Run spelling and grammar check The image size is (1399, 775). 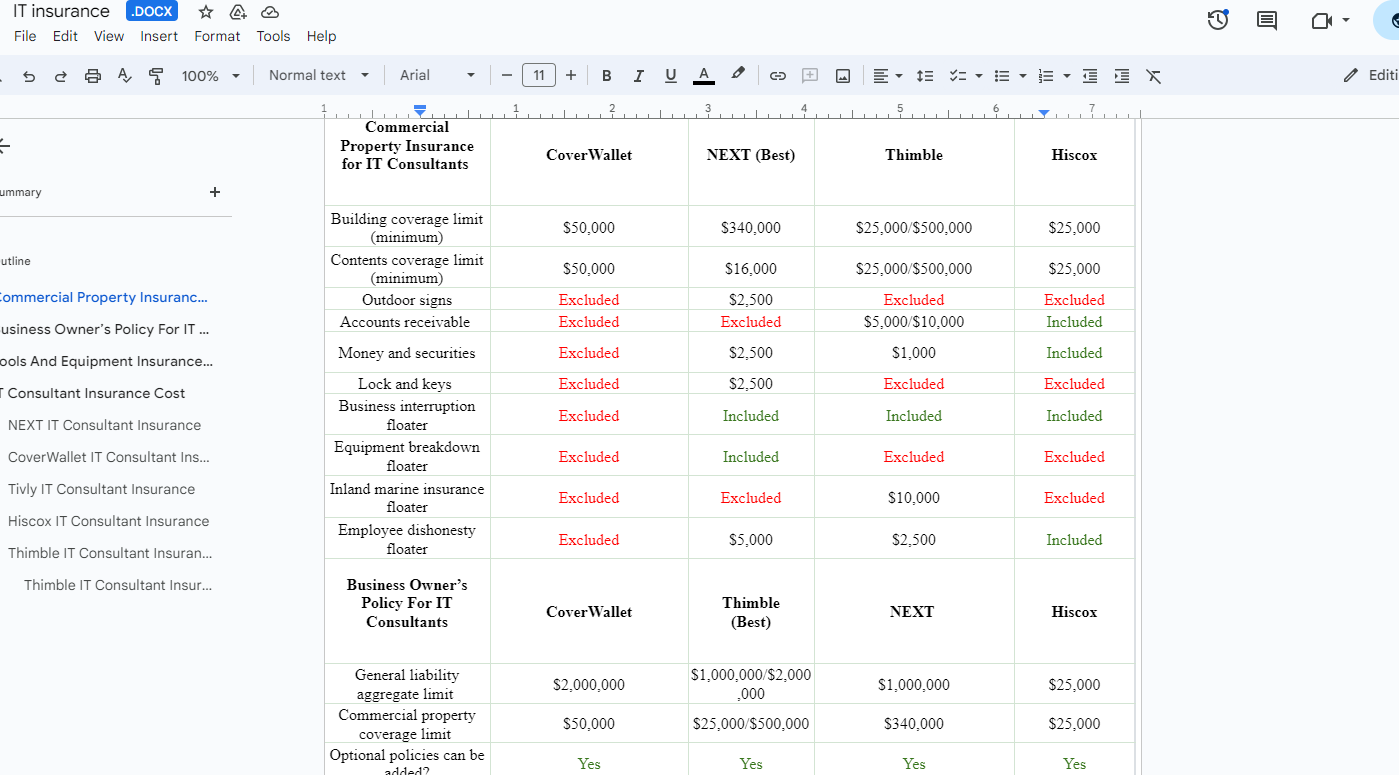(125, 76)
